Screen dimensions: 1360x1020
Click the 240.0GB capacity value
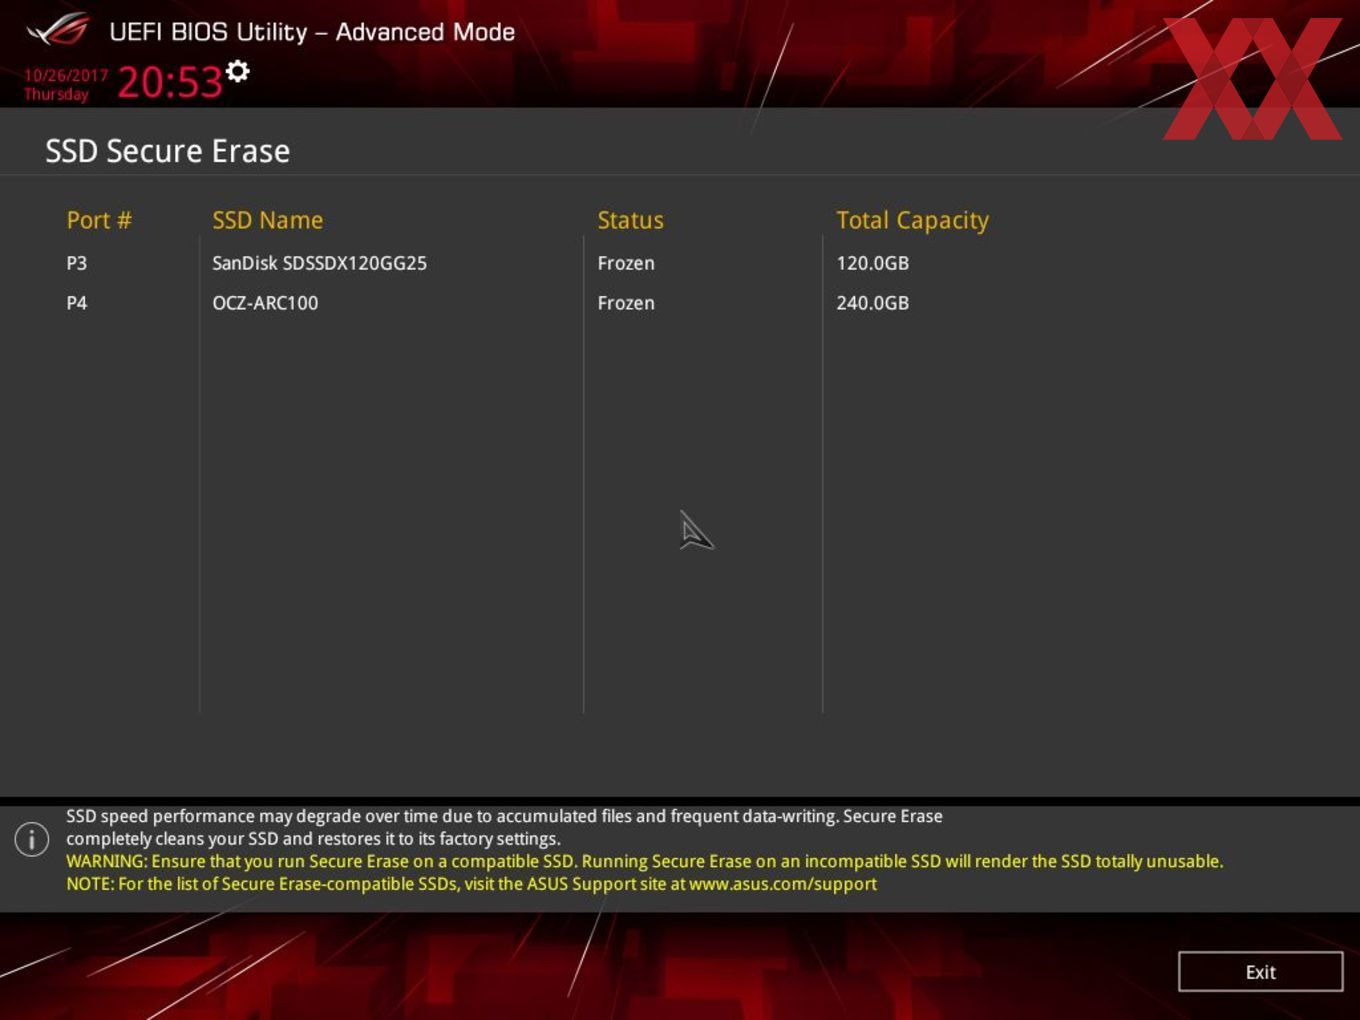[x=872, y=303]
